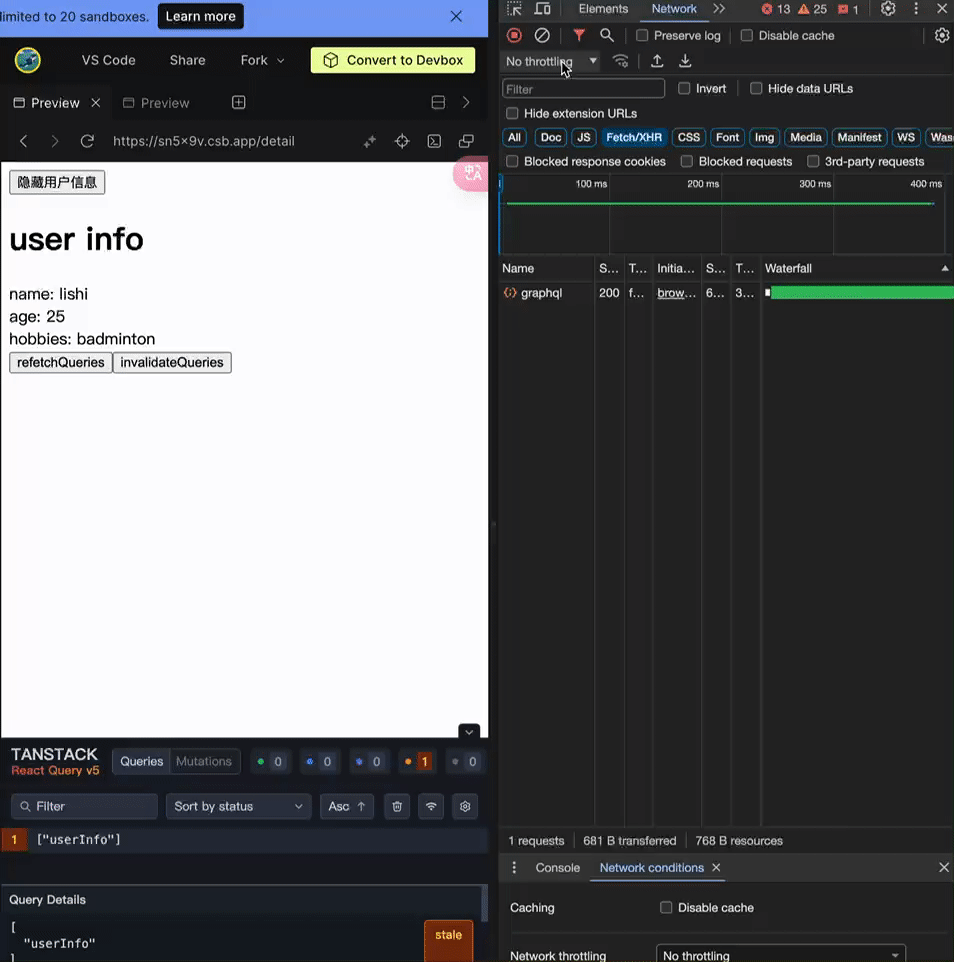The height and width of the screenshot is (962, 954).
Task: Open React Query devtools settings gear
Action: coord(465,806)
